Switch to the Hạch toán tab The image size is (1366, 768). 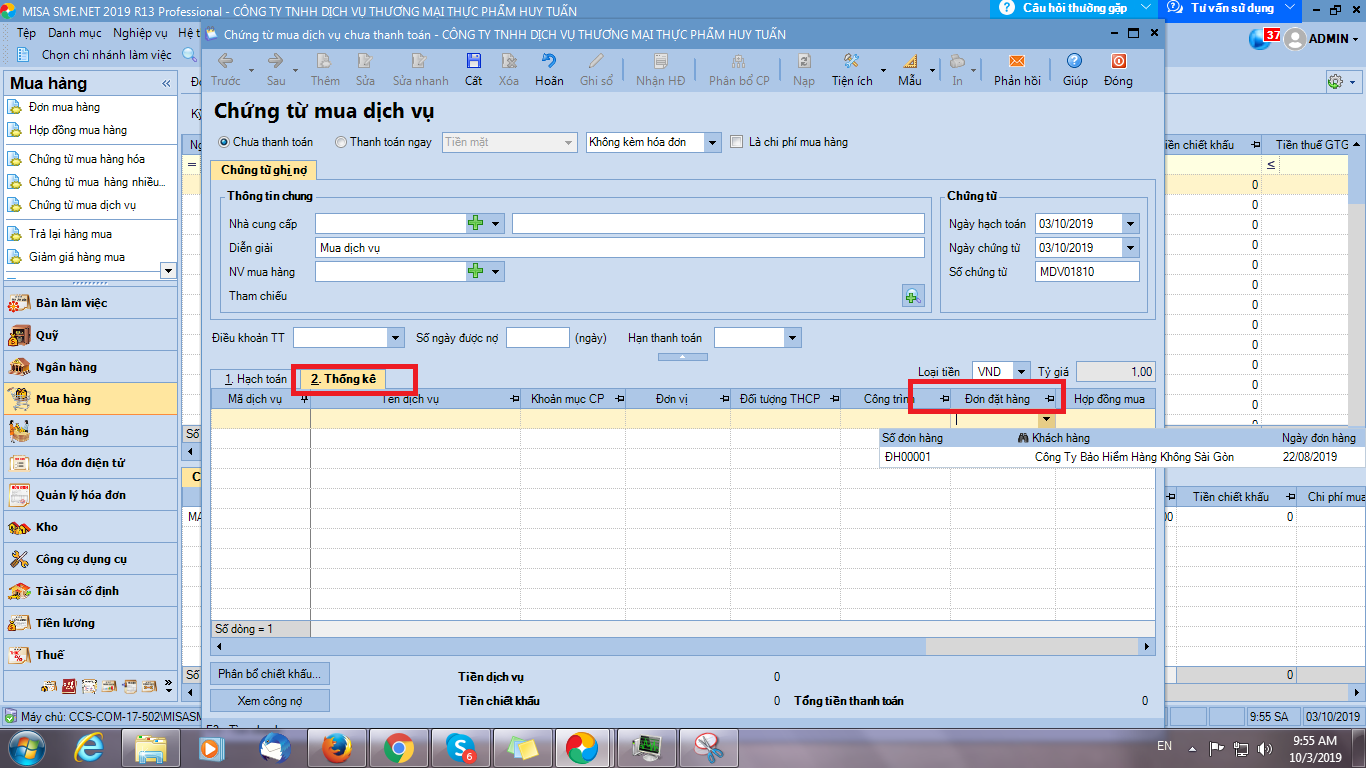pyautogui.click(x=256, y=379)
